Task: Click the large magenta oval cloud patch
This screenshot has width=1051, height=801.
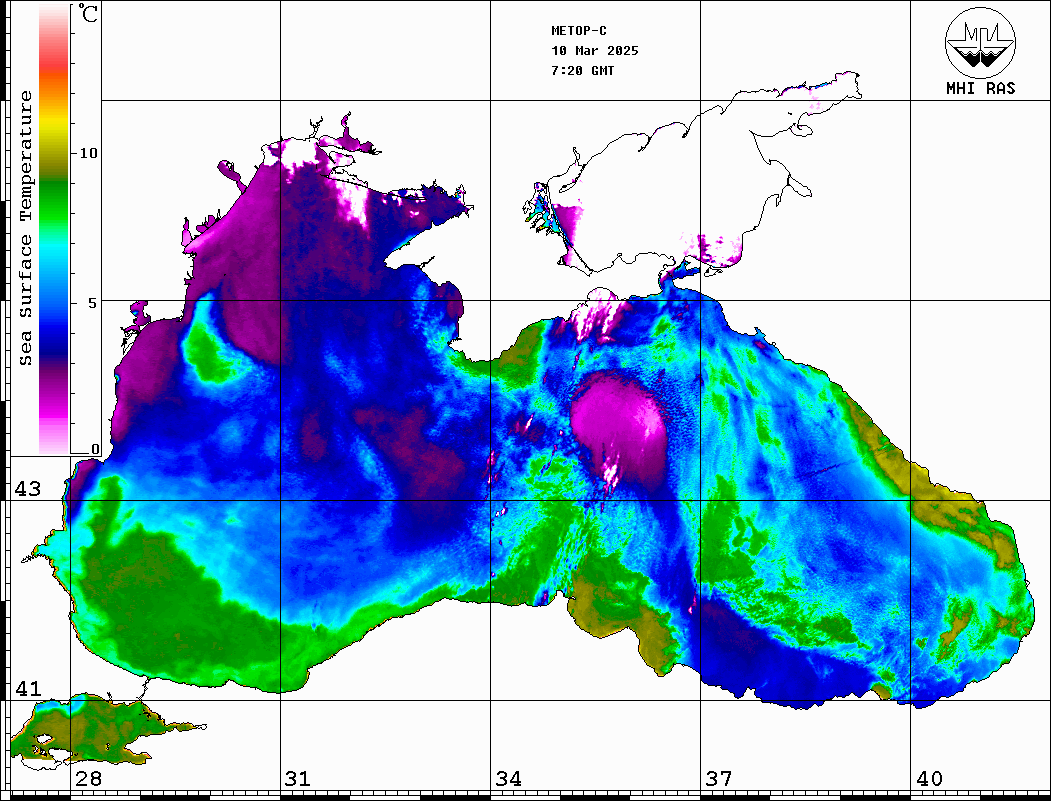Action: click(620, 429)
